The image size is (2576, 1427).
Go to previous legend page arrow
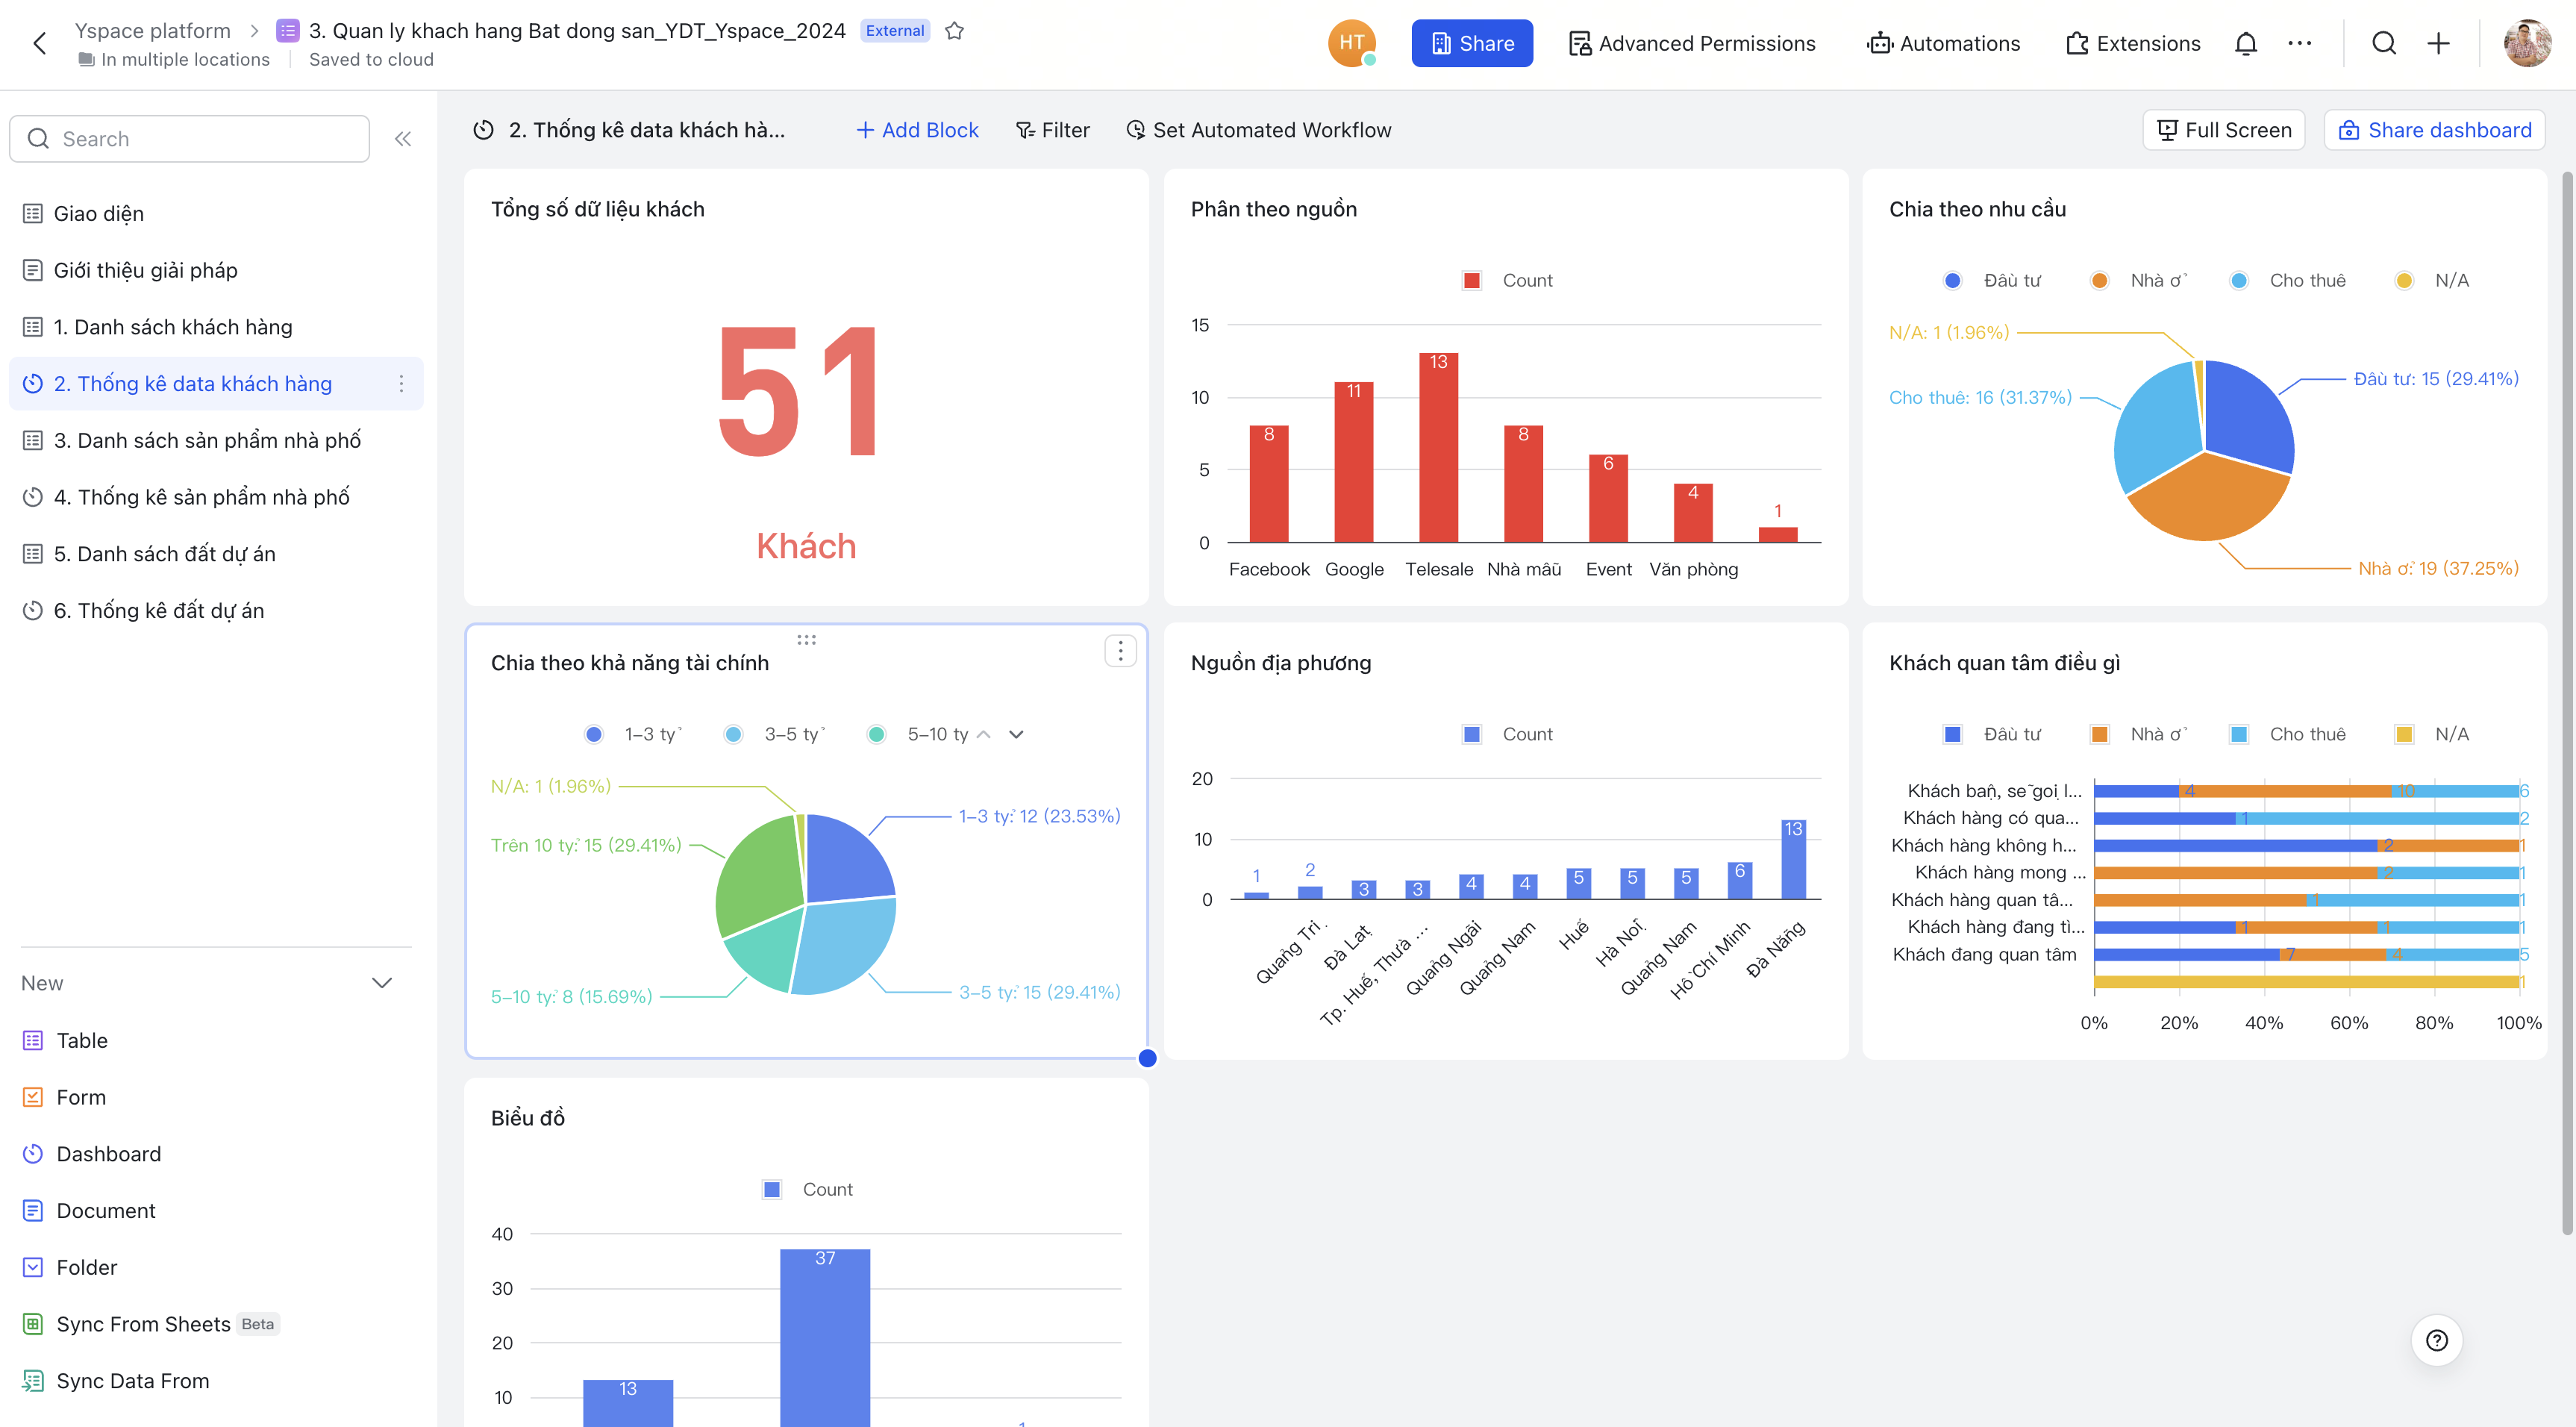984,734
